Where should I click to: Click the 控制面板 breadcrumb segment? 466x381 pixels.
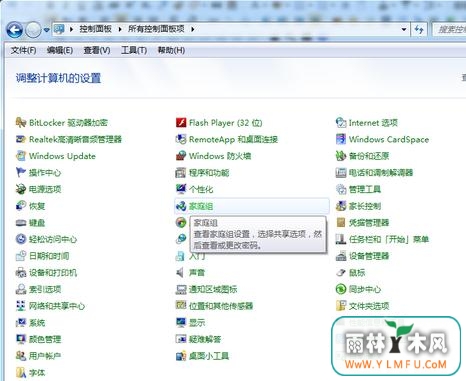95,29
